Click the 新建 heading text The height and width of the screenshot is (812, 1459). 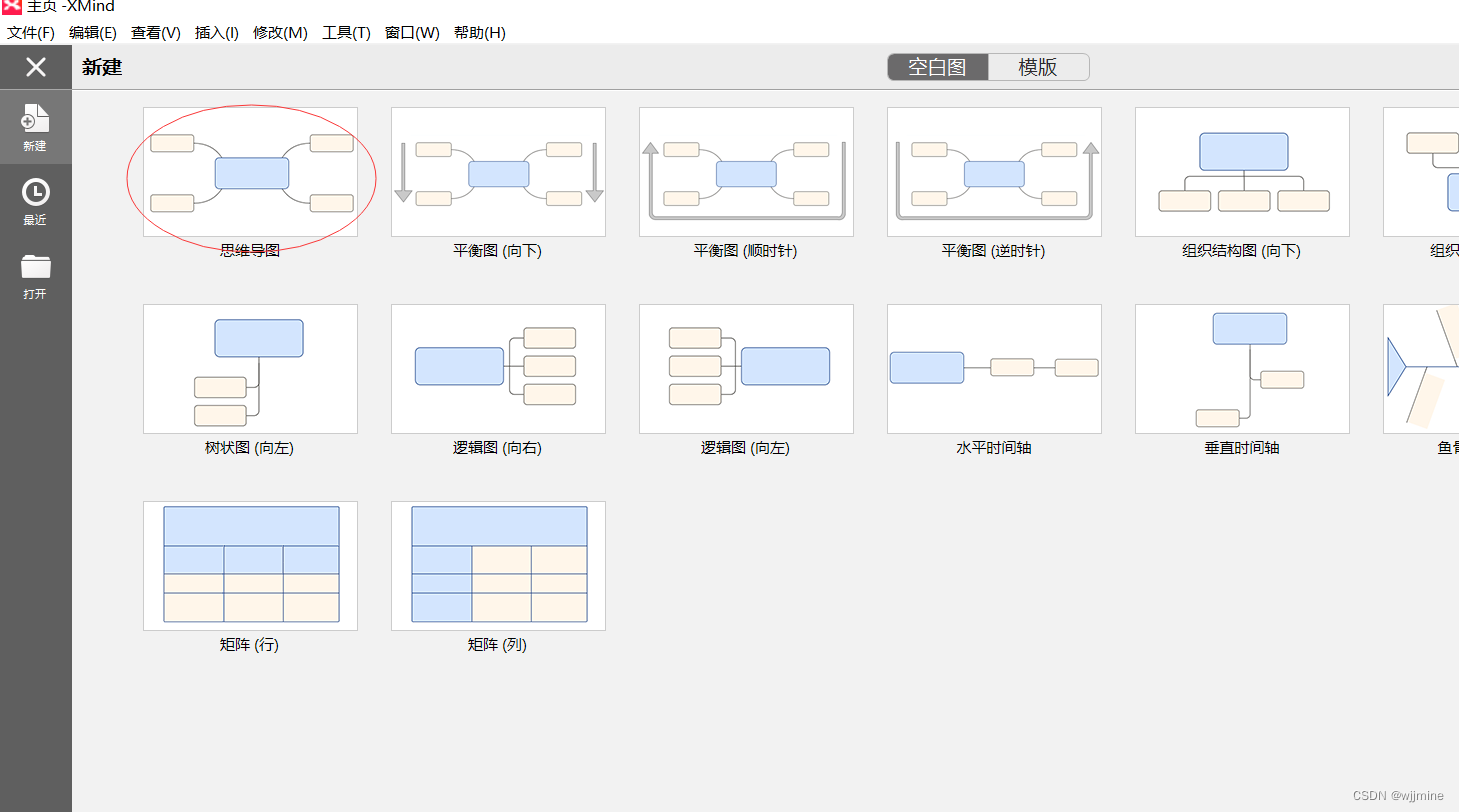102,68
